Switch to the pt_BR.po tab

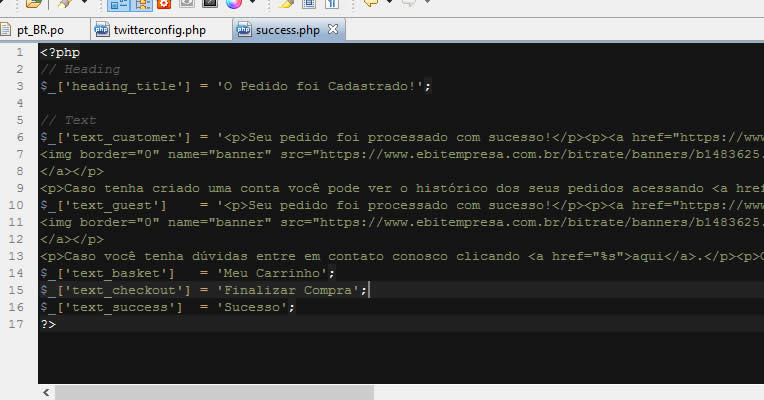click(41, 30)
